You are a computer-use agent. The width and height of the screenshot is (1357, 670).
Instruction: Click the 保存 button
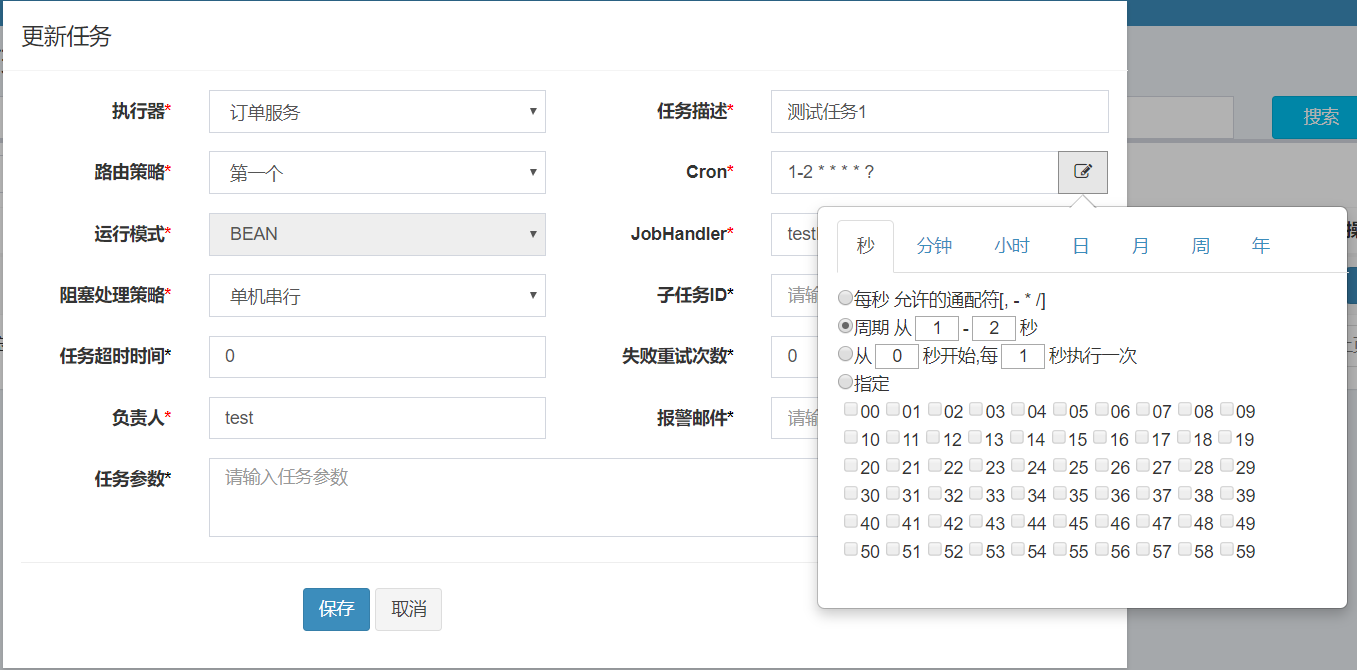coord(335,609)
